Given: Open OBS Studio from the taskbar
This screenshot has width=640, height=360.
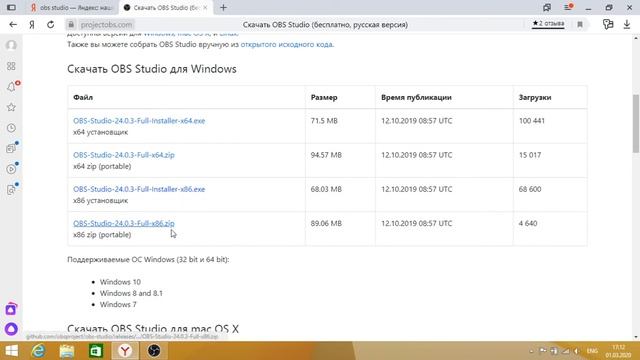Looking at the screenshot, I should [x=154, y=351].
